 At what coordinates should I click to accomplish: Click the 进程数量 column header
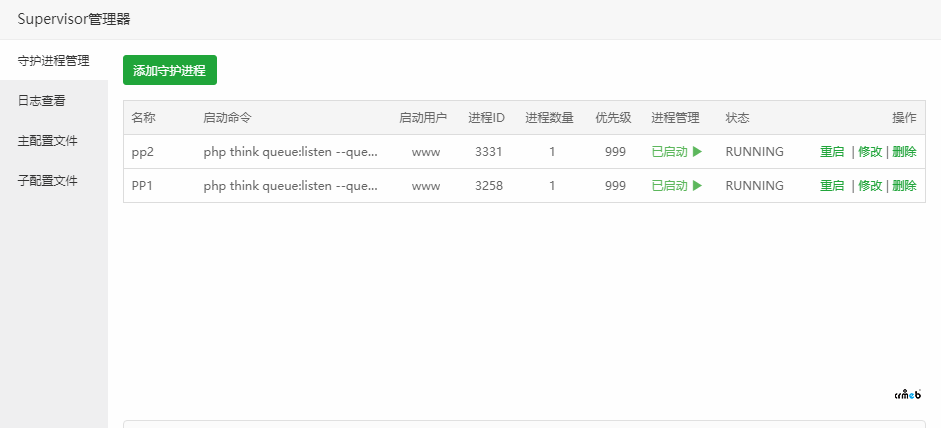pyautogui.click(x=549, y=118)
